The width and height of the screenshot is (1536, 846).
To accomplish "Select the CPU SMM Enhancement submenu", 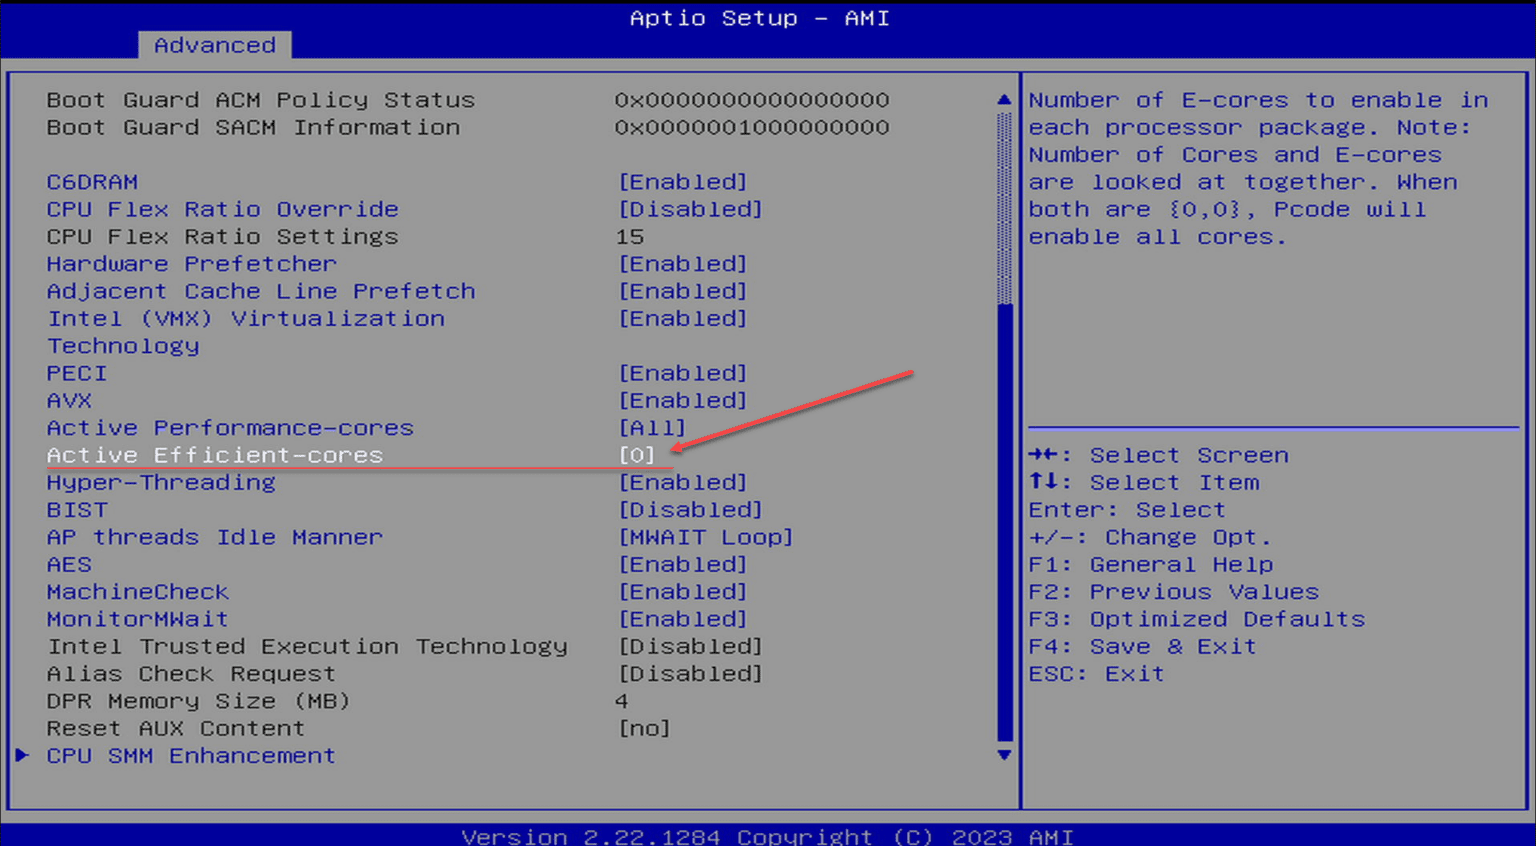I will (x=190, y=755).
